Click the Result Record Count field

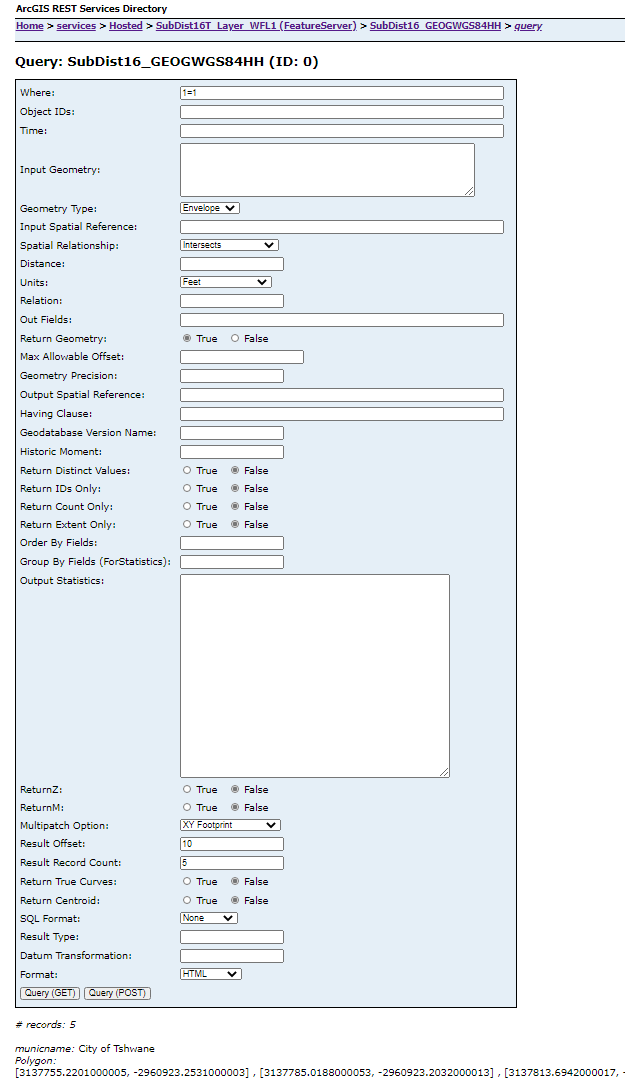pyautogui.click(x=232, y=863)
